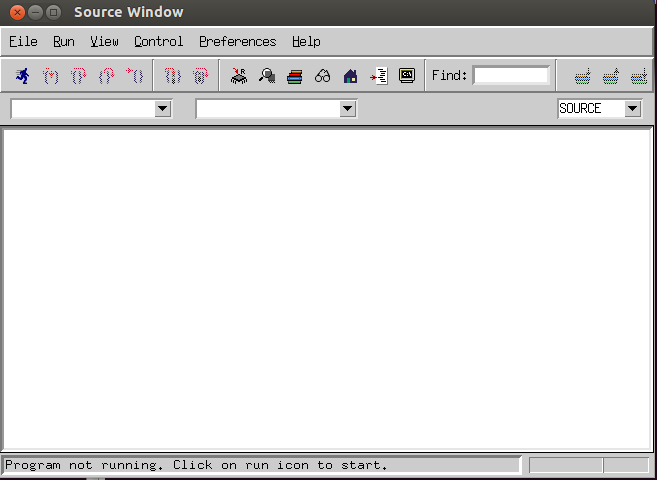Open the Stack books icon
Viewport: 657px width, 480px height.
[295, 77]
